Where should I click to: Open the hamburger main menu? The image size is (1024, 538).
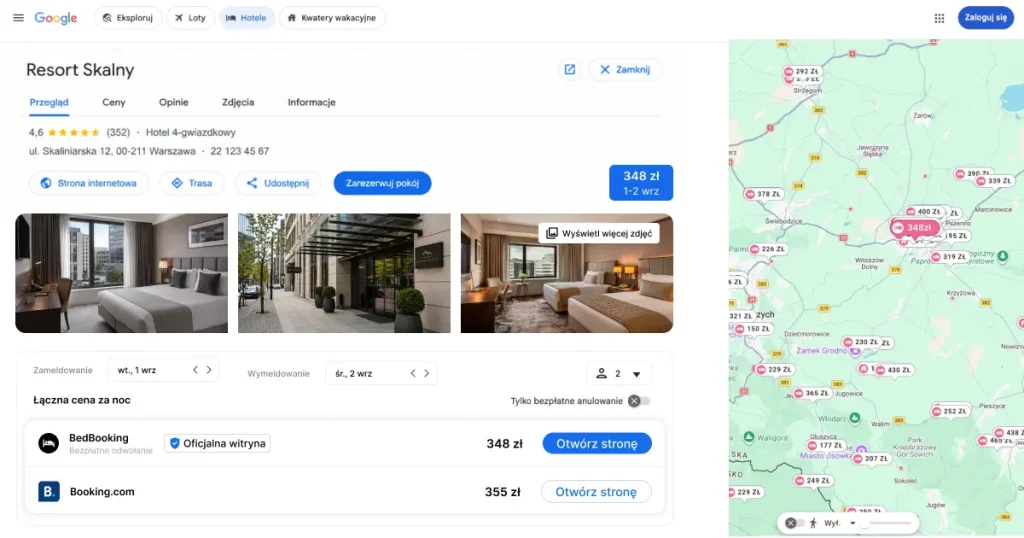coord(18,18)
